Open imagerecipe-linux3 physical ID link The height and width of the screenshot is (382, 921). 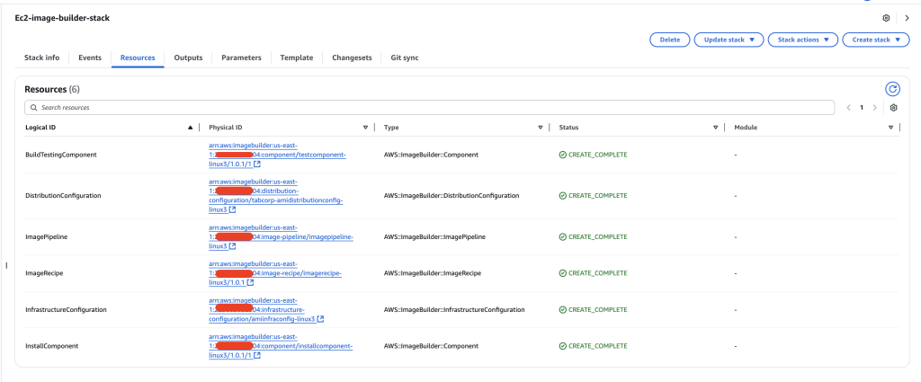pos(275,273)
